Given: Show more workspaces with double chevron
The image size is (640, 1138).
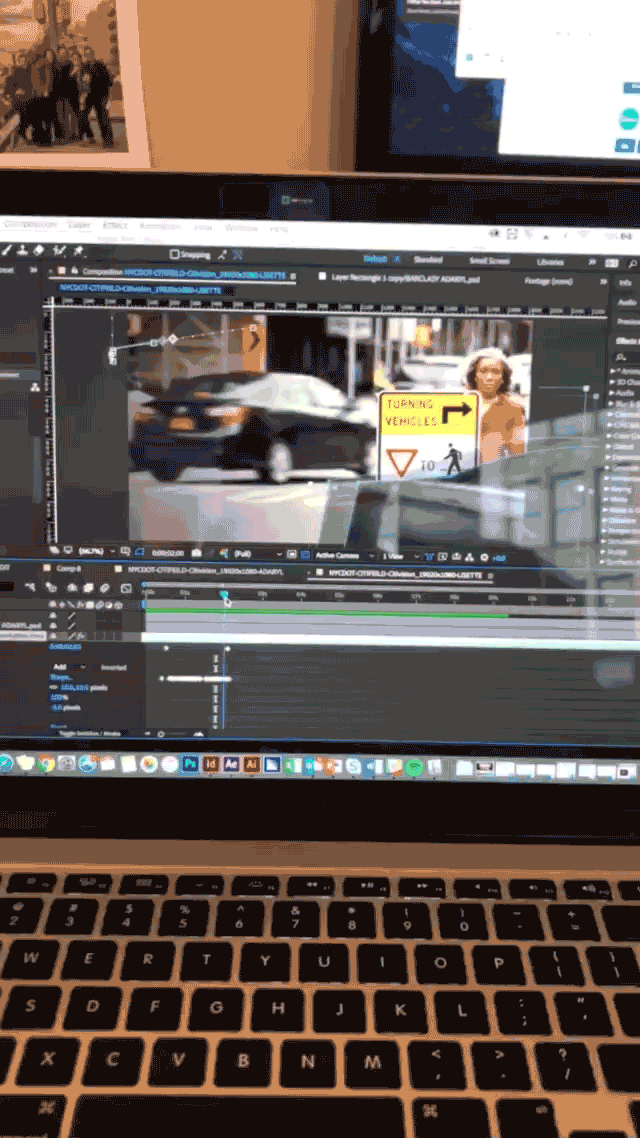Looking at the screenshot, I should 592,262.
